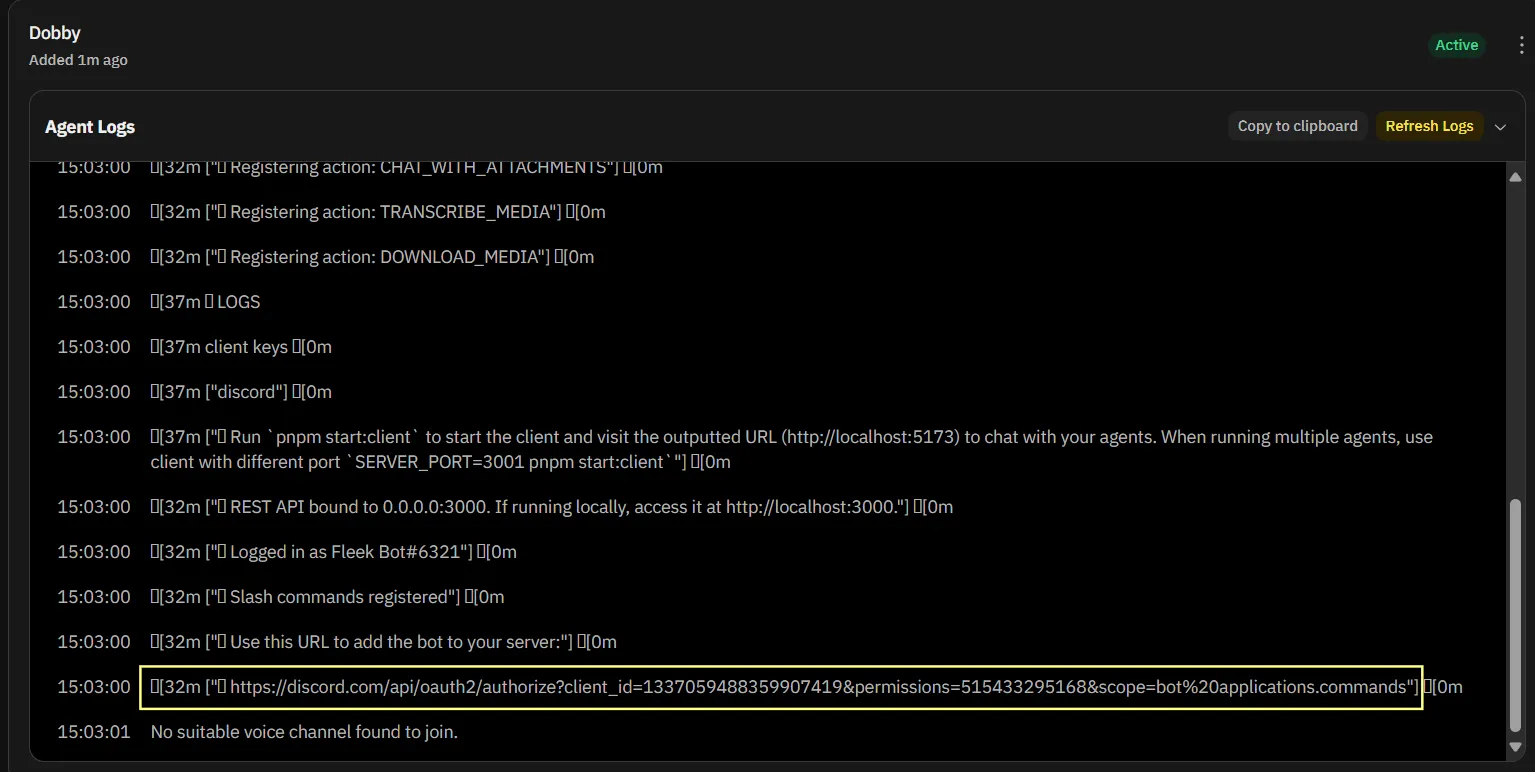
Task: Click the 'Slash commands registered' log entry
Action: (327, 597)
